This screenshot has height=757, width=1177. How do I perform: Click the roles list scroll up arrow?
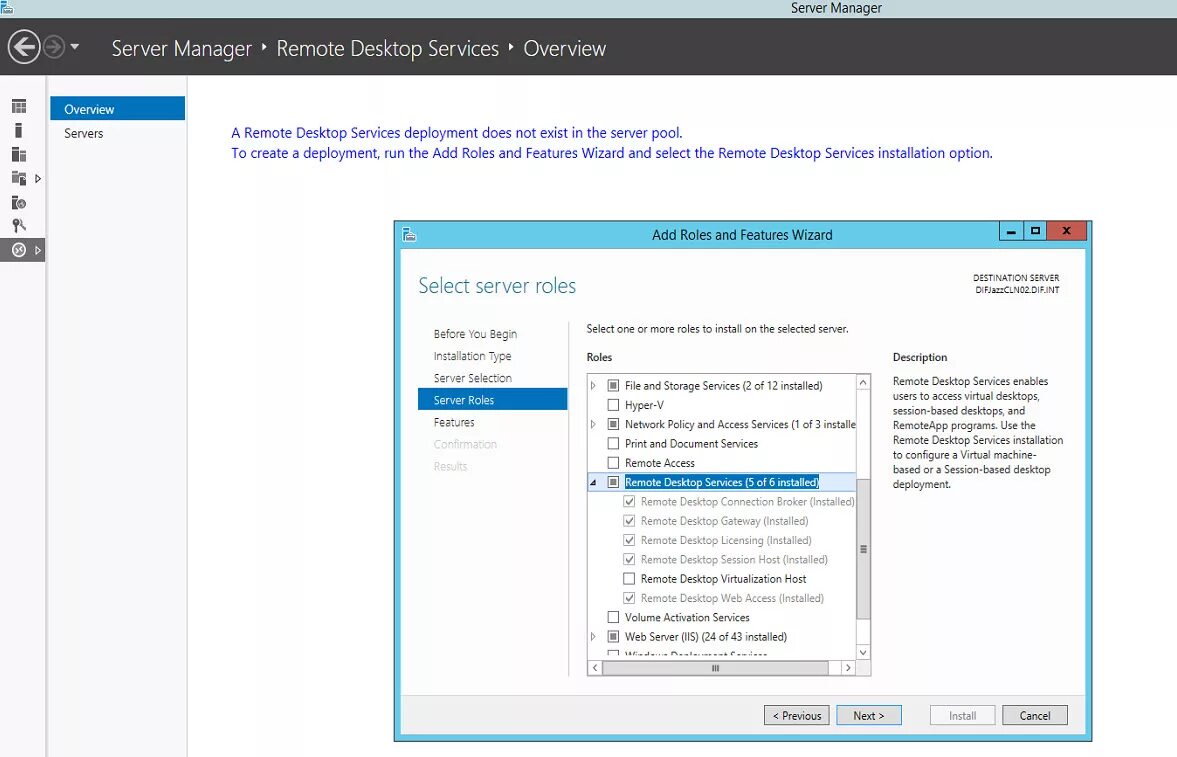863,382
